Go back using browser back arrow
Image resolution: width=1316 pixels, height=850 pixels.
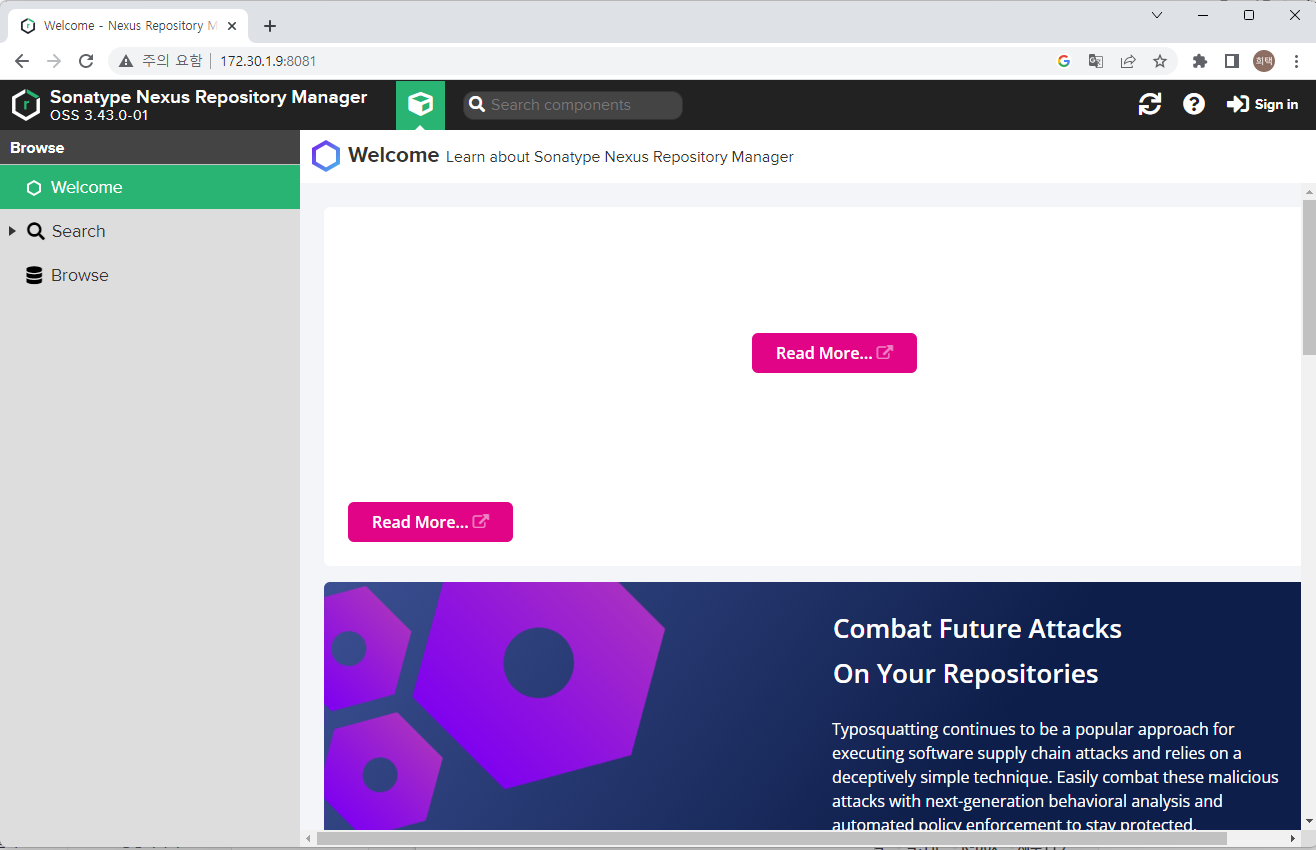[22, 61]
